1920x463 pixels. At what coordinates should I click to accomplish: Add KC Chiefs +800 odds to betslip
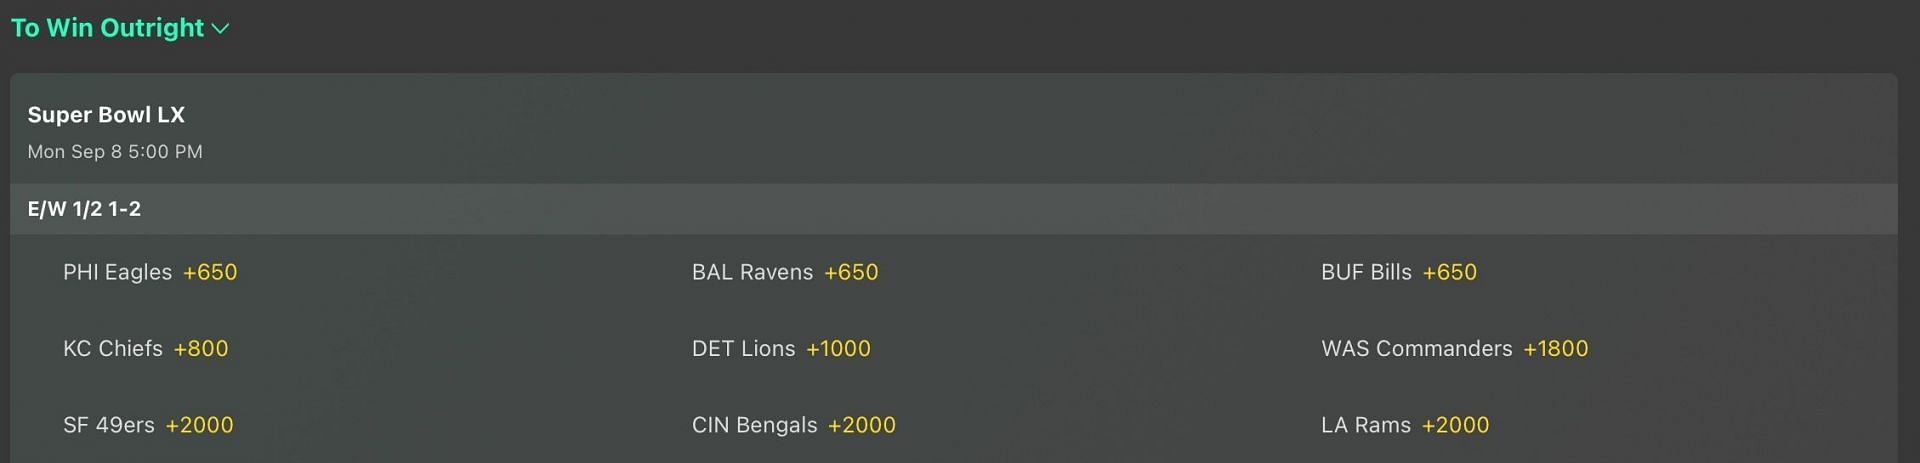click(x=201, y=349)
